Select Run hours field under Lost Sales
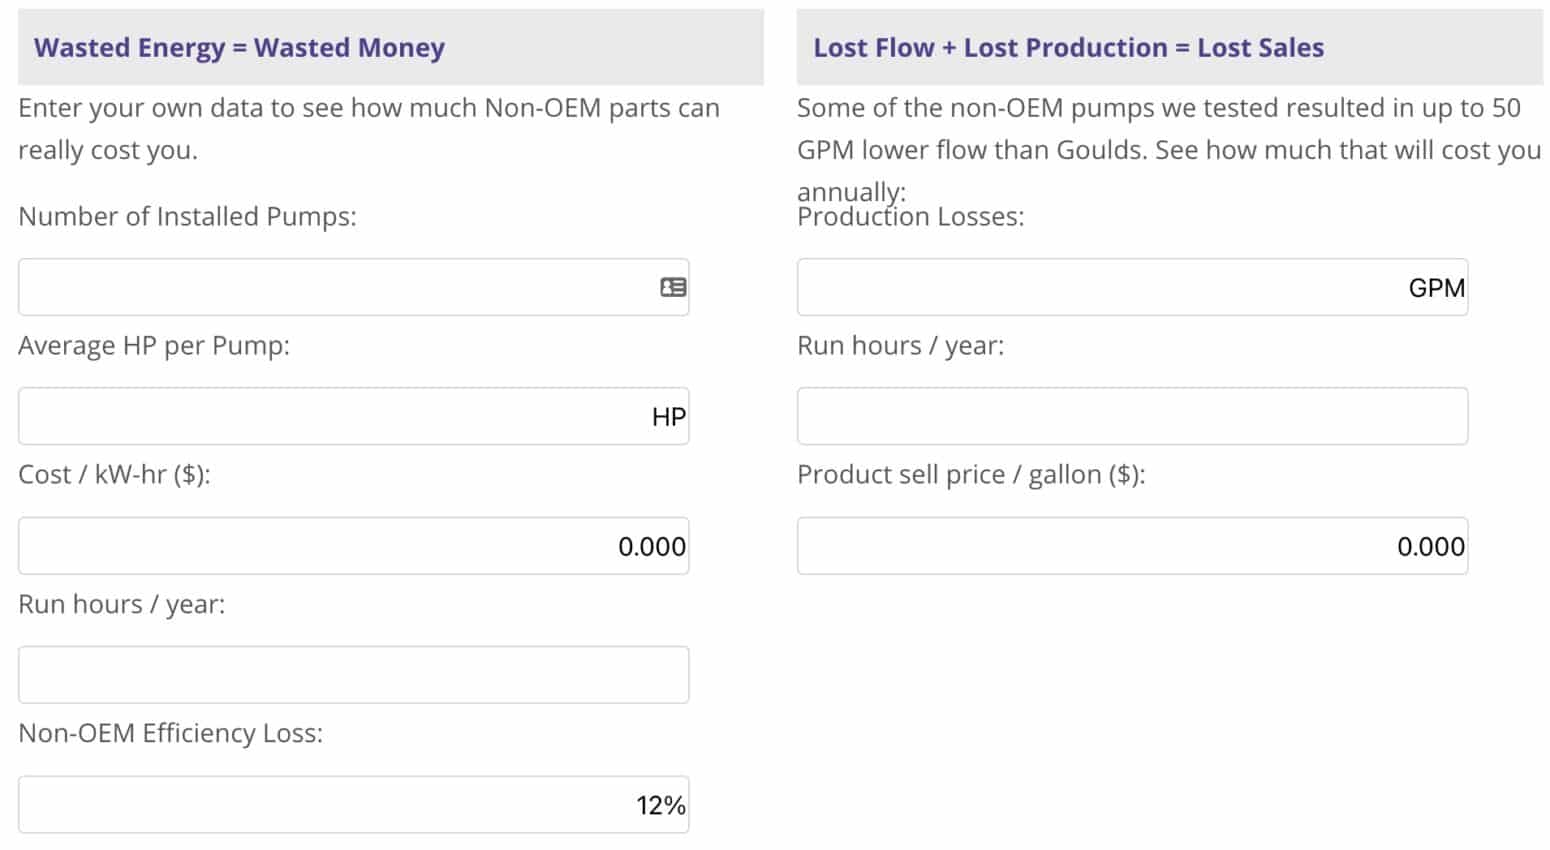This screenshot has width=1550, height=850. (x=1132, y=417)
